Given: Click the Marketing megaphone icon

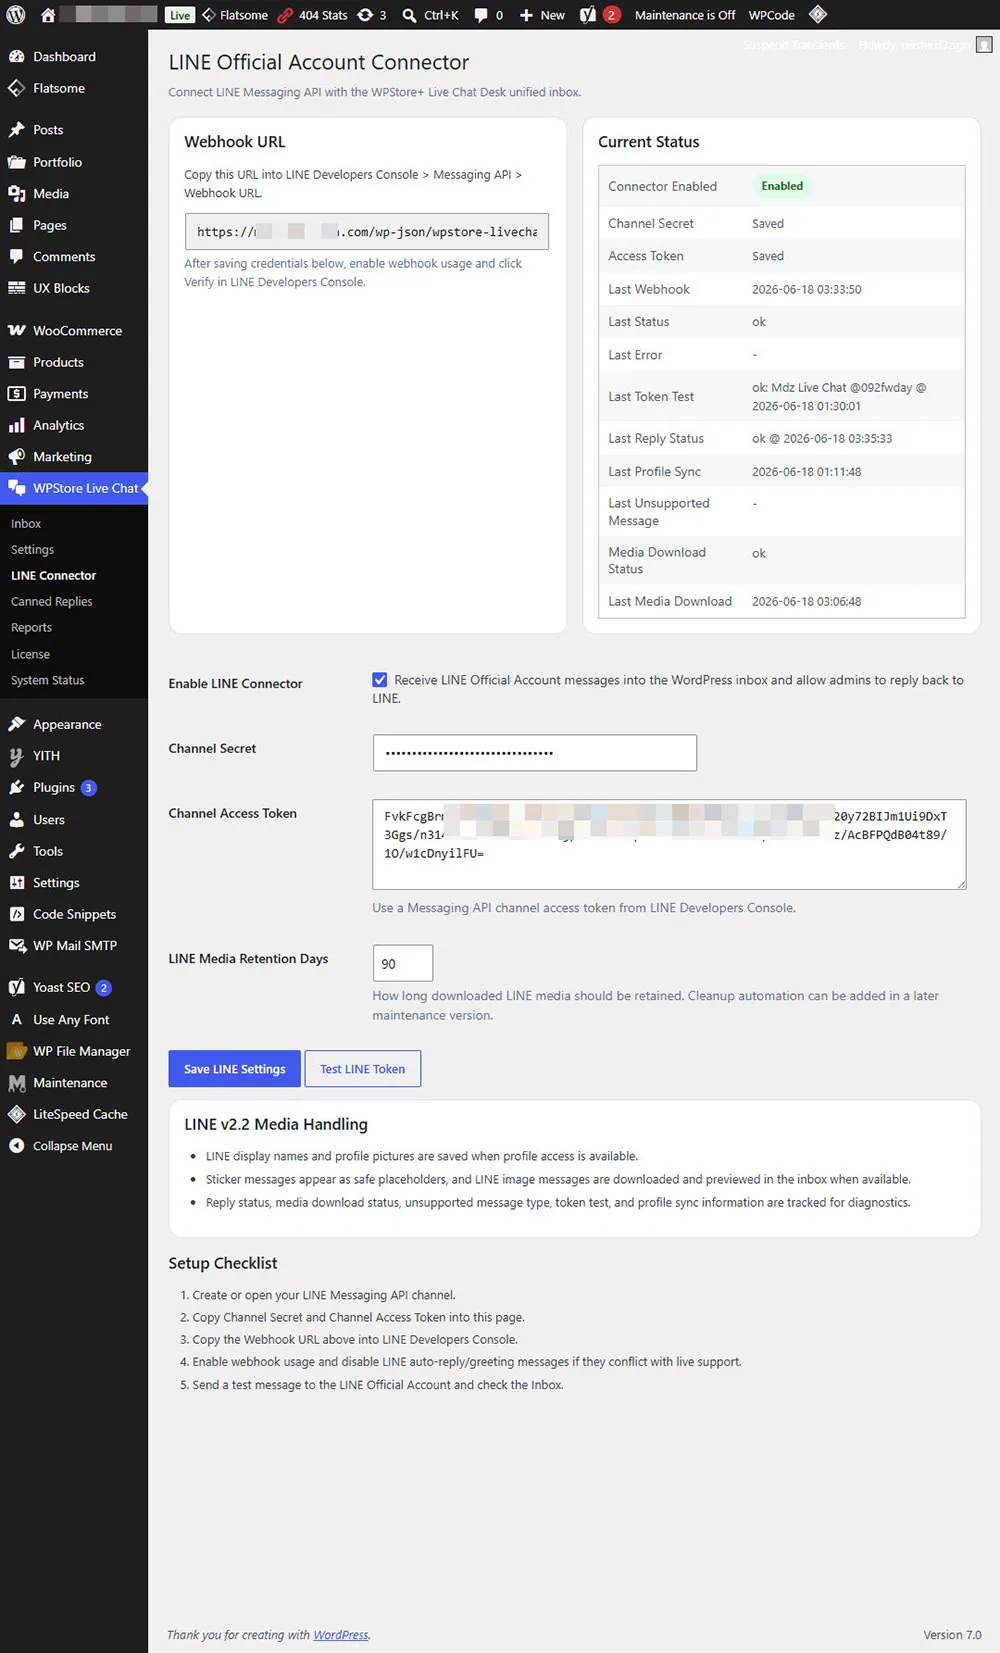Looking at the screenshot, I should pos(16,457).
